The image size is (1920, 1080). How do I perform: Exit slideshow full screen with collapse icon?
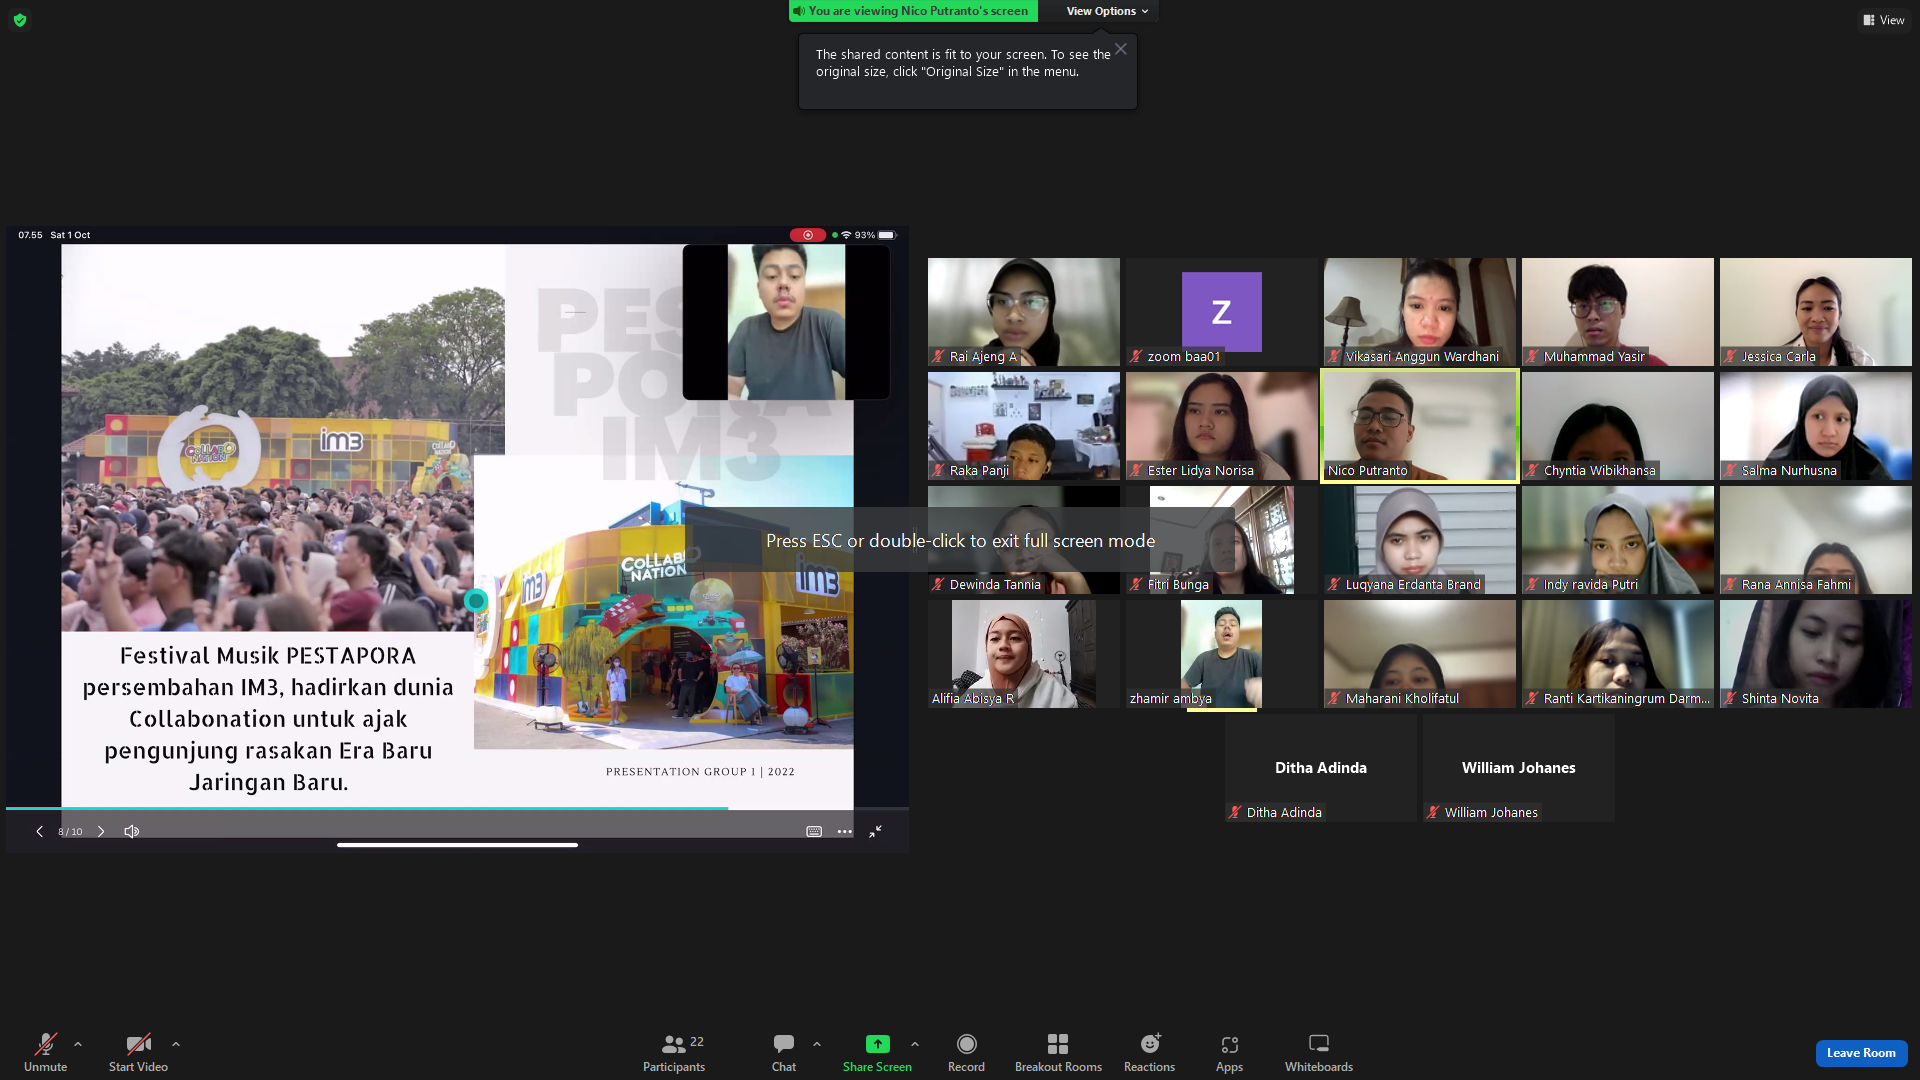click(x=875, y=831)
